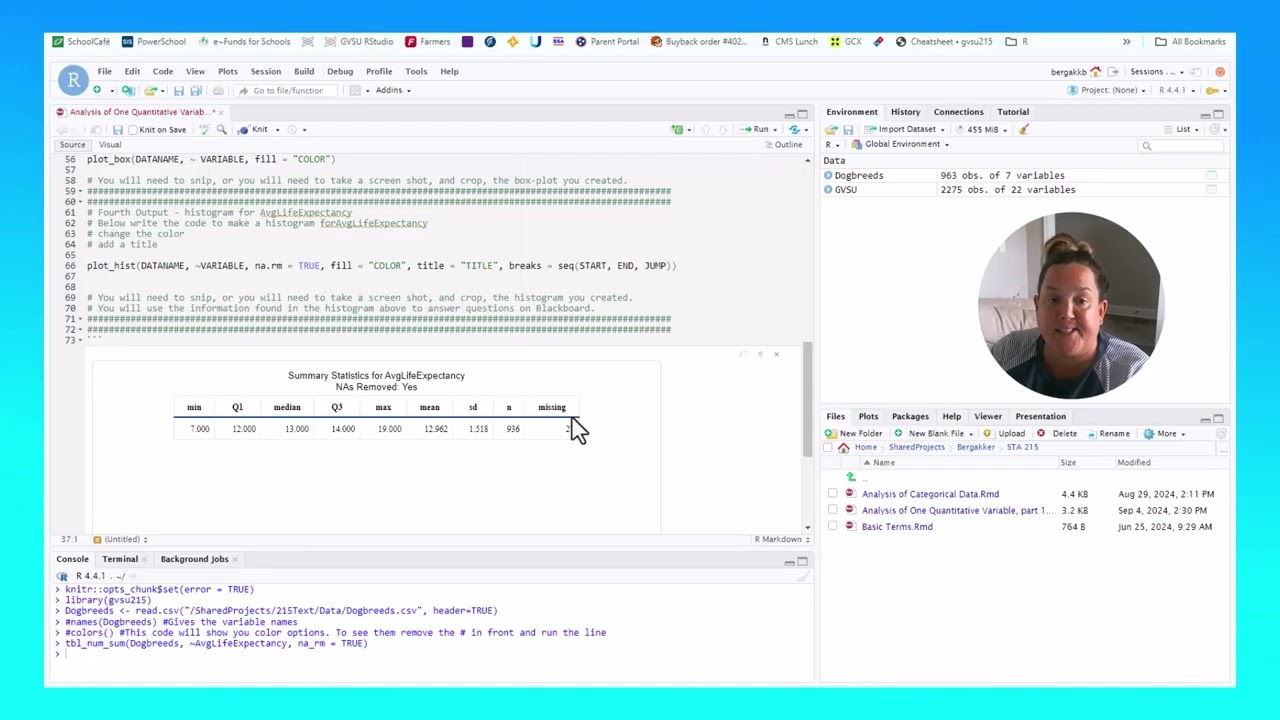Switch editor to Source mode
The width and height of the screenshot is (1280, 720).
[x=72, y=145]
